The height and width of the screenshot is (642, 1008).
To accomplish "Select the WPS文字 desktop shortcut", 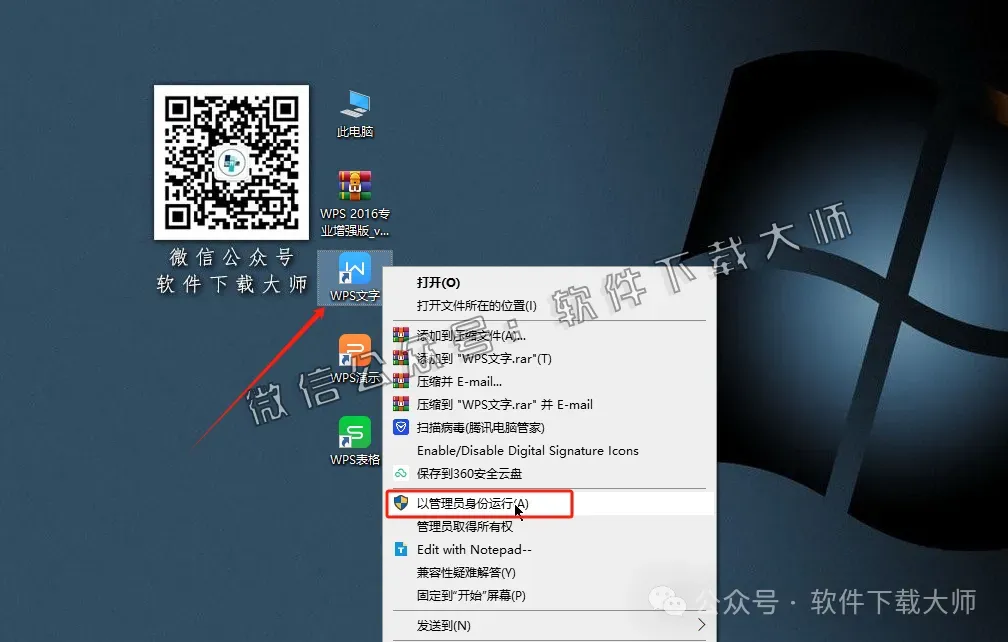I will tap(355, 278).
